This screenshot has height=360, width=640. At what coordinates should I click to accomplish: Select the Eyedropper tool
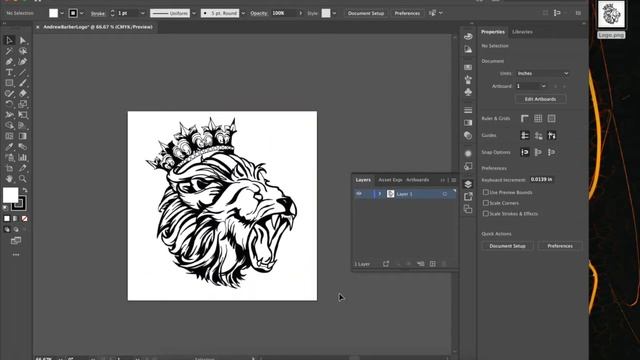(x=9, y=147)
